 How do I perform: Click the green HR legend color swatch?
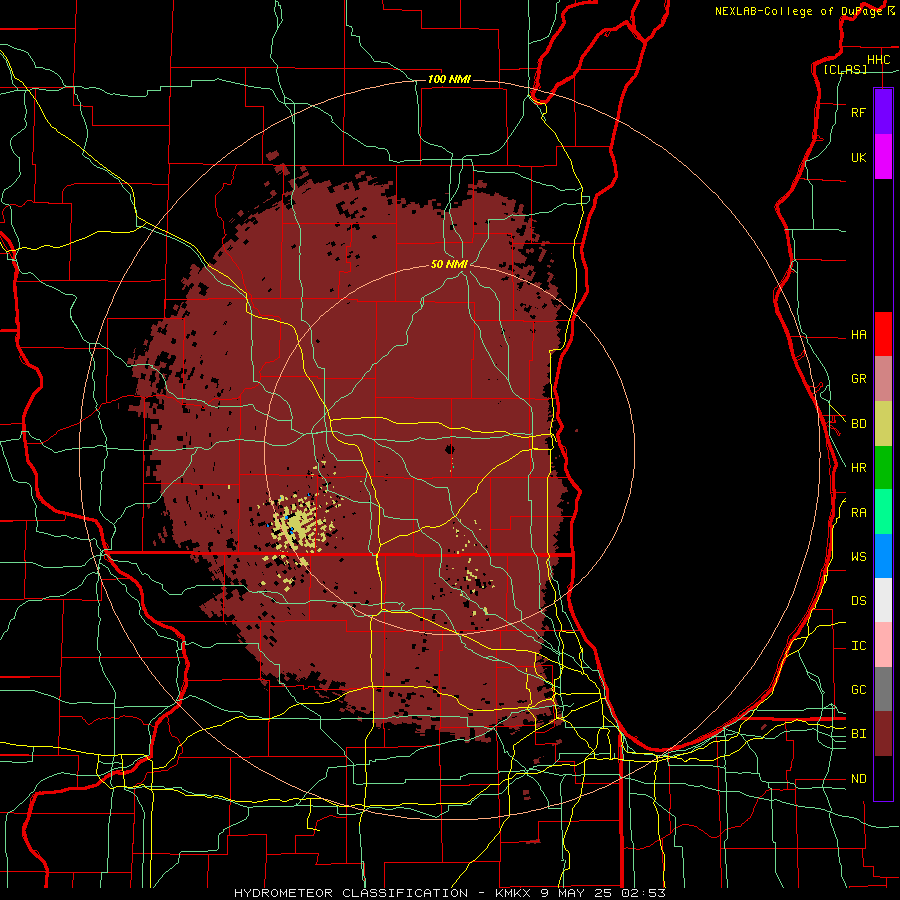point(883,468)
